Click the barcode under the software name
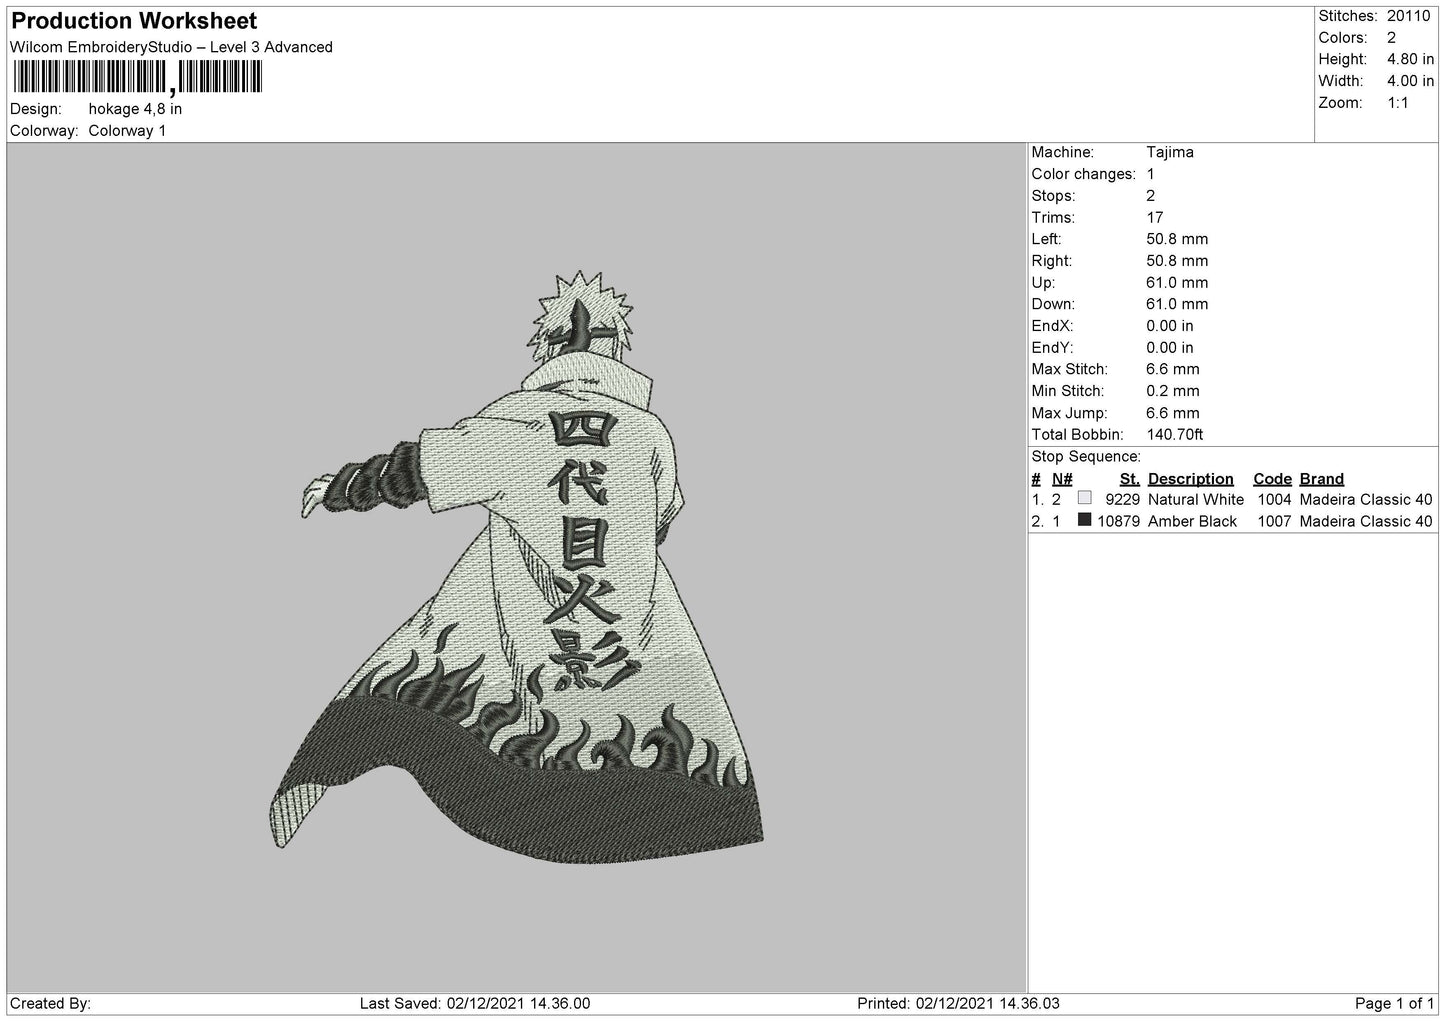 coord(136,77)
